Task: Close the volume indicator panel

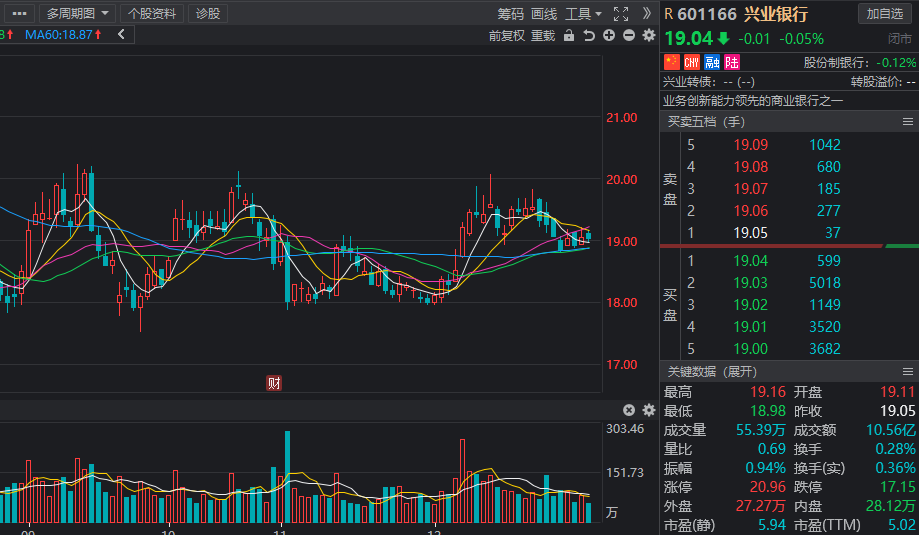Action: coord(629,410)
